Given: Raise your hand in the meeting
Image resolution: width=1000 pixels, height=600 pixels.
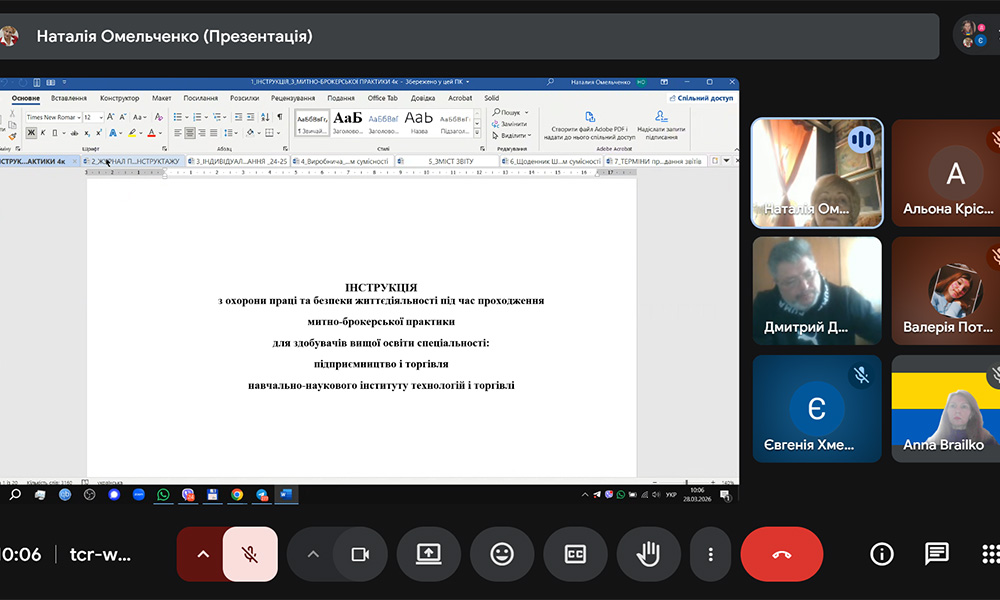Looking at the screenshot, I should tap(648, 554).
